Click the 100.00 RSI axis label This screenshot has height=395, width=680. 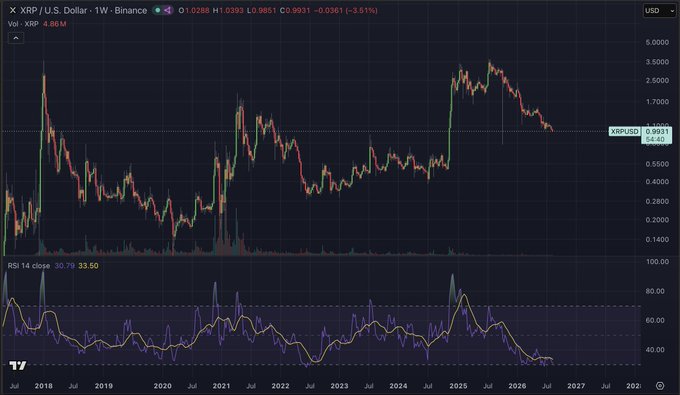(x=657, y=261)
